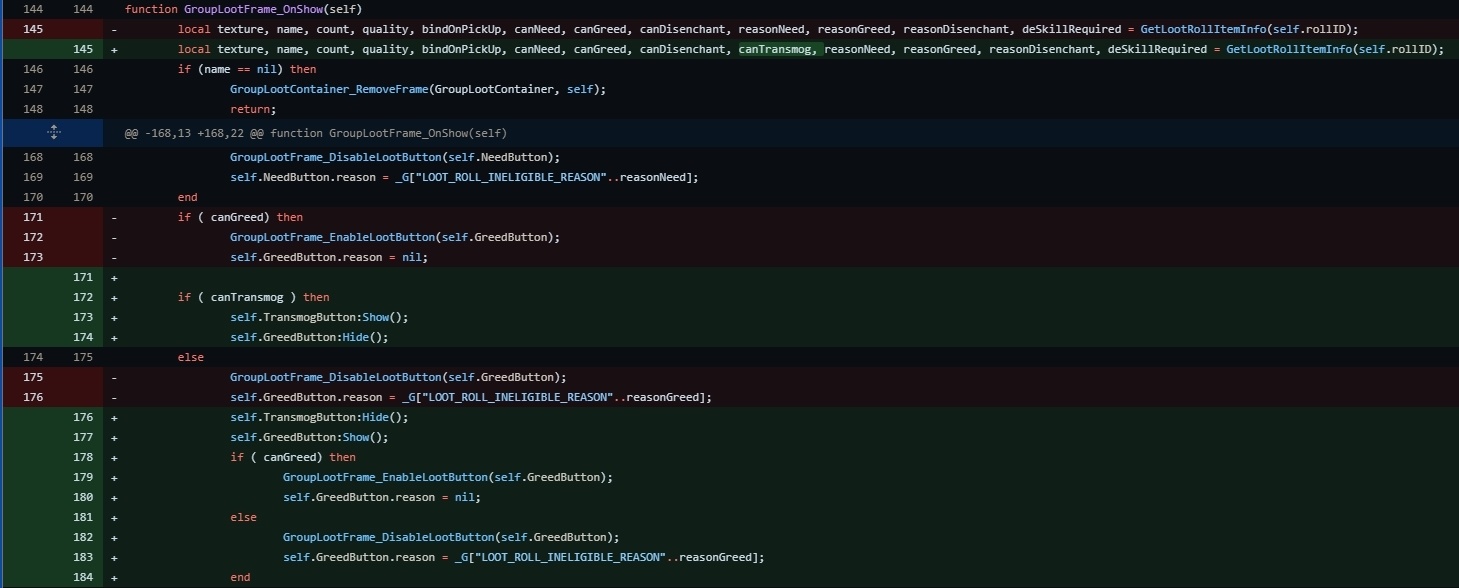Click 'GetLootRollItemInfo' in the removed line 145
The image size is (1459, 588).
(1203, 29)
